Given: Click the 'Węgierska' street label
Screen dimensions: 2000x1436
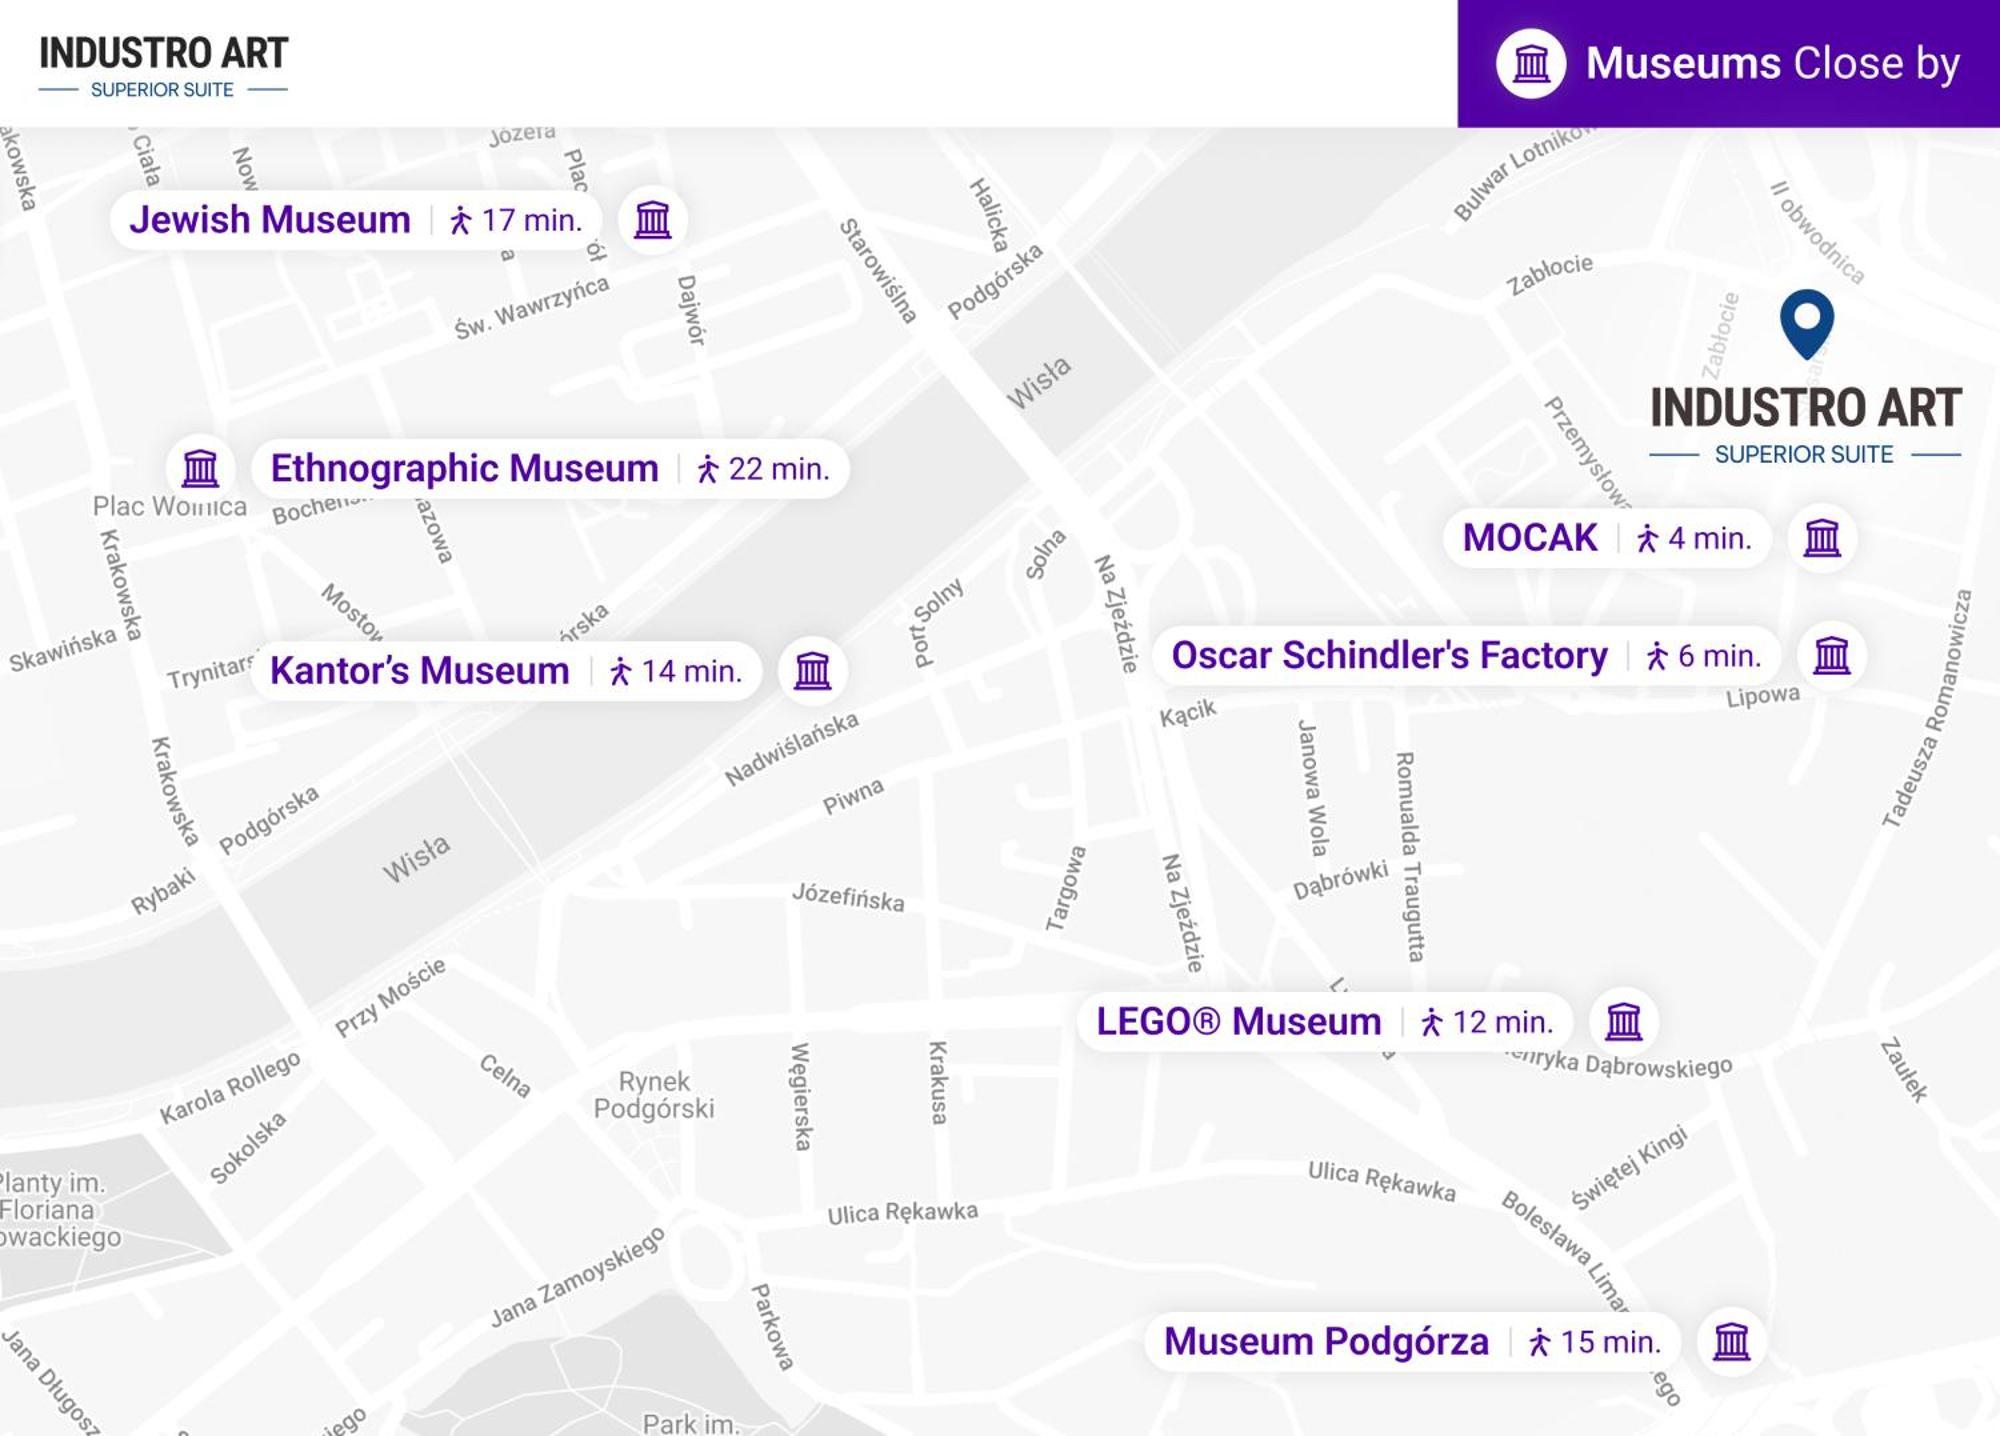Looking at the screenshot, I should pos(801,1096).
